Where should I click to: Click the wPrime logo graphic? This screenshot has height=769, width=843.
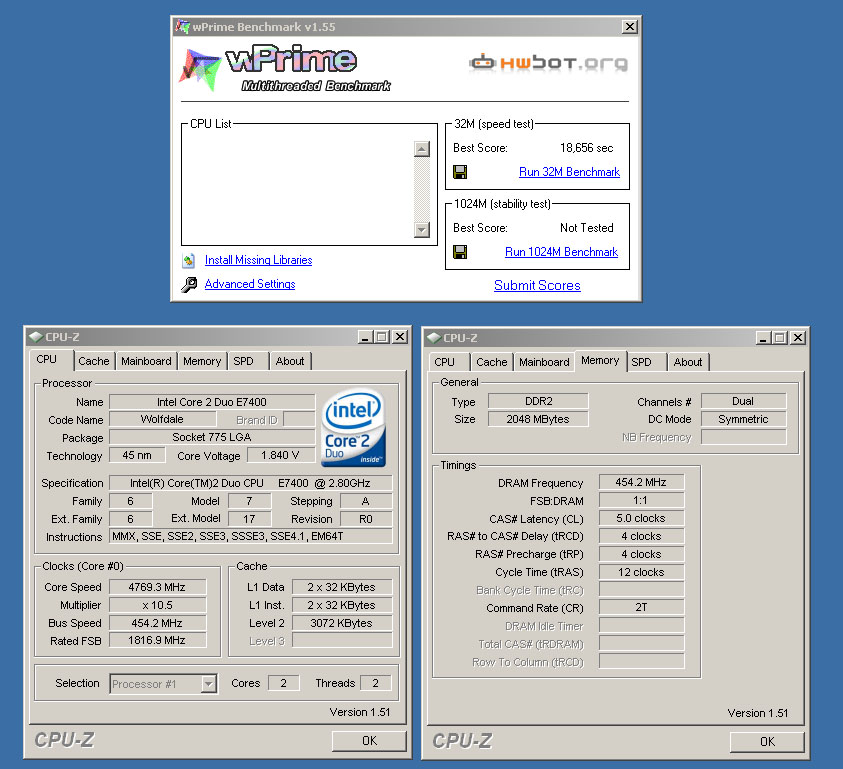pos(285,69)
